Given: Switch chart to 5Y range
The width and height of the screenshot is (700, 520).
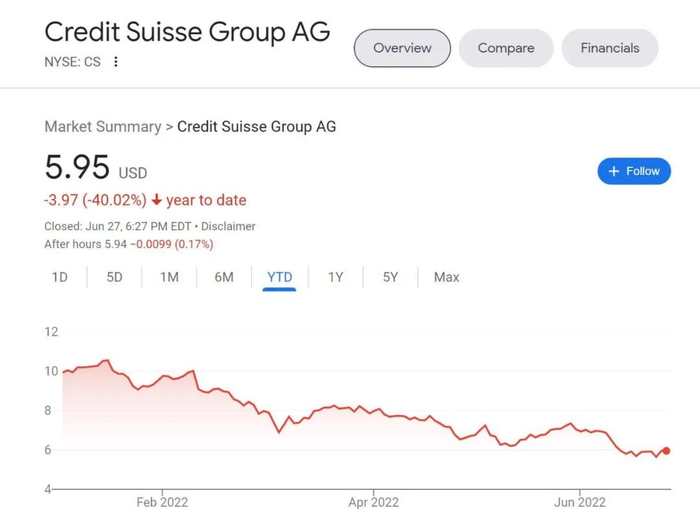Looking at the screenshot, I should (x=391, y=277).
